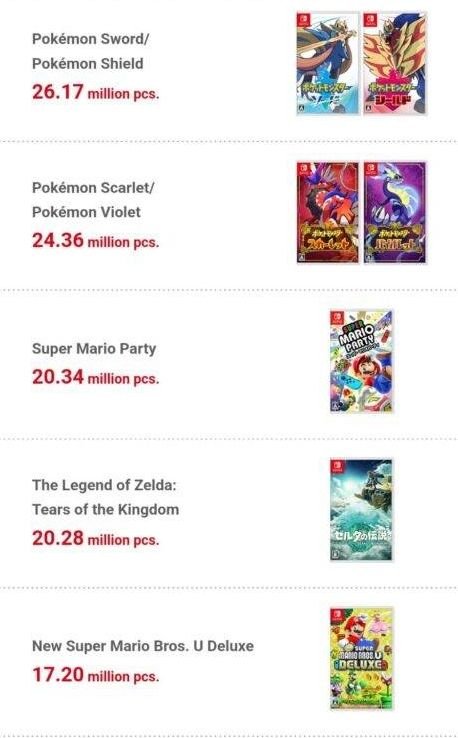The height and width of the screenshot is (738, 458).
Task: Click the 20.28 million pcs. figure
Action: (x=96, y=538)
